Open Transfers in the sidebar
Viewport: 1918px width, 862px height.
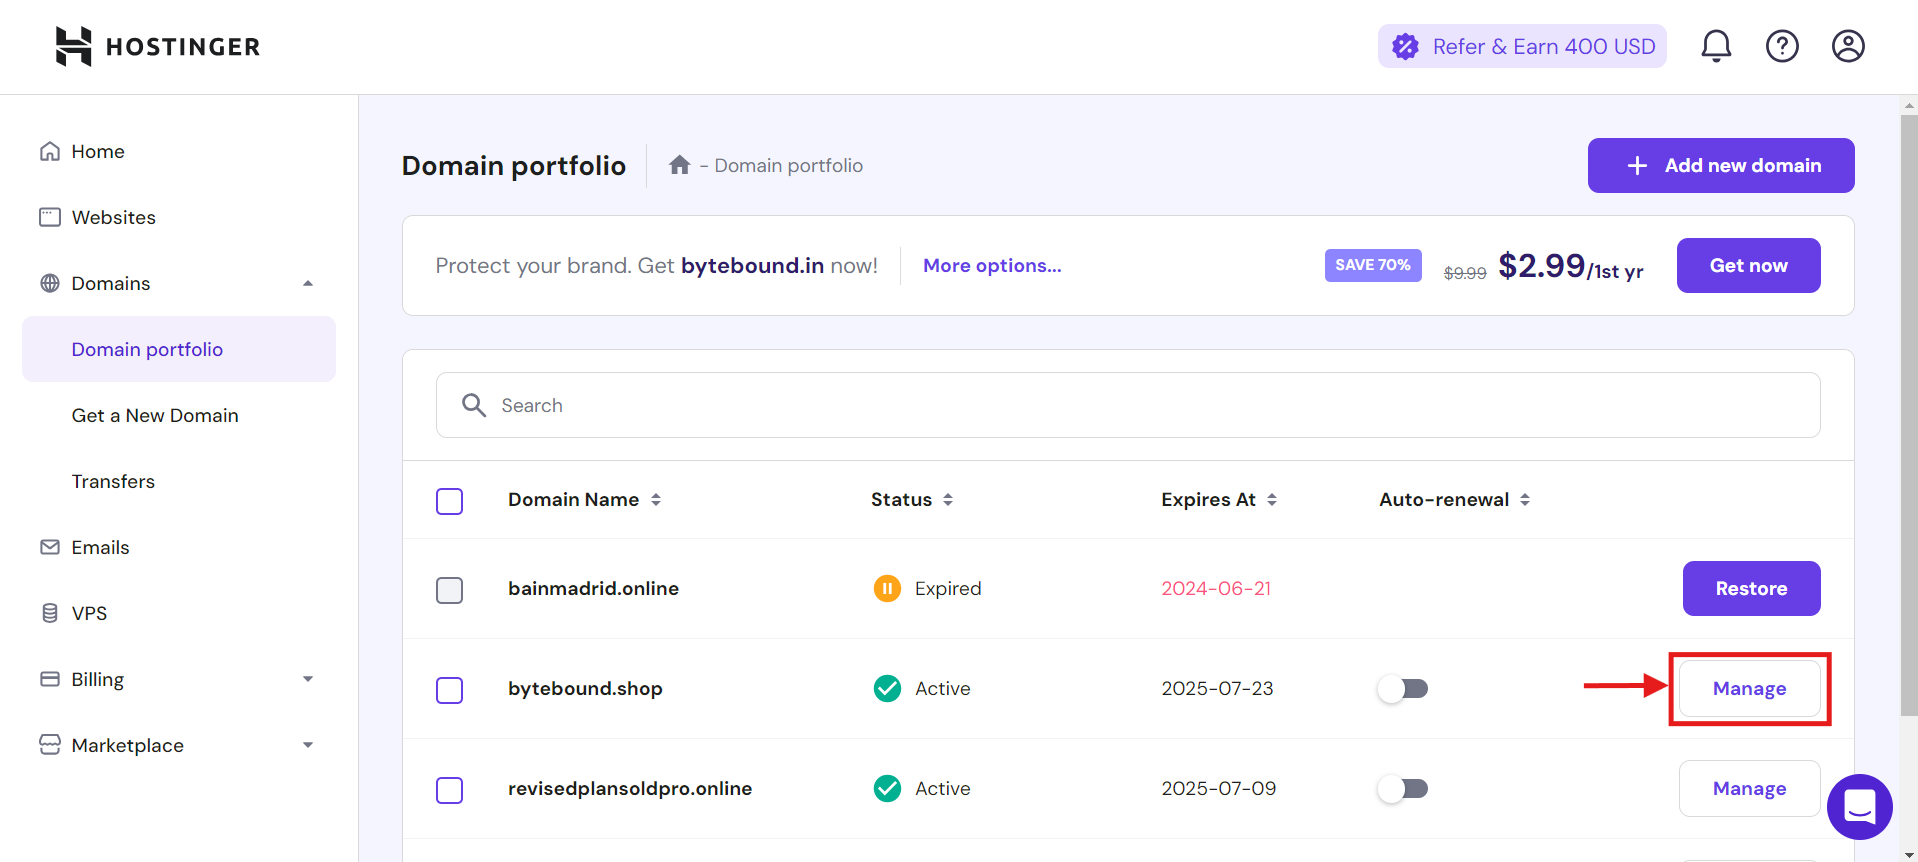click(113, 481)
